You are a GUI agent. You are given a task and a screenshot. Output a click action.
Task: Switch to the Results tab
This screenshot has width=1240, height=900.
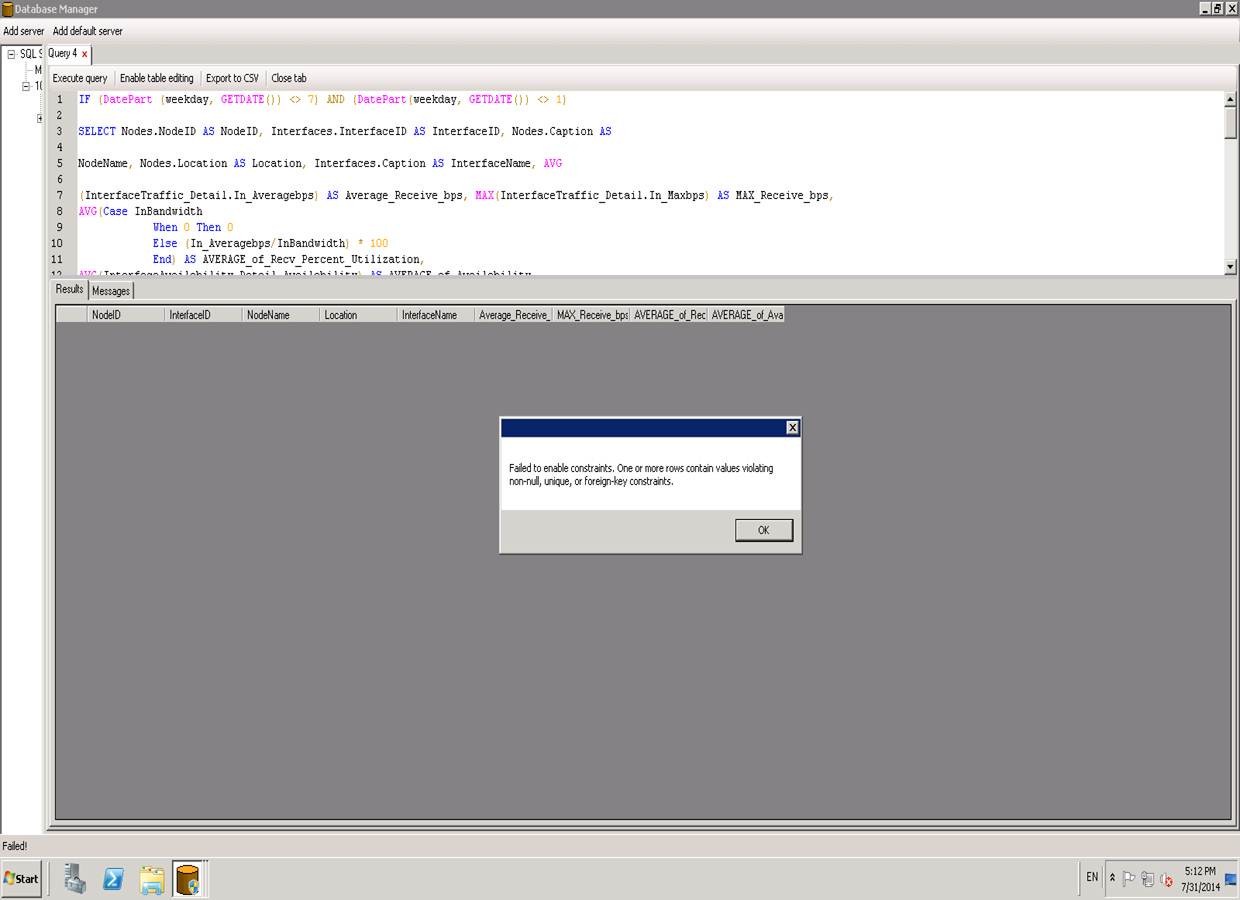click(x=69, y=289)
